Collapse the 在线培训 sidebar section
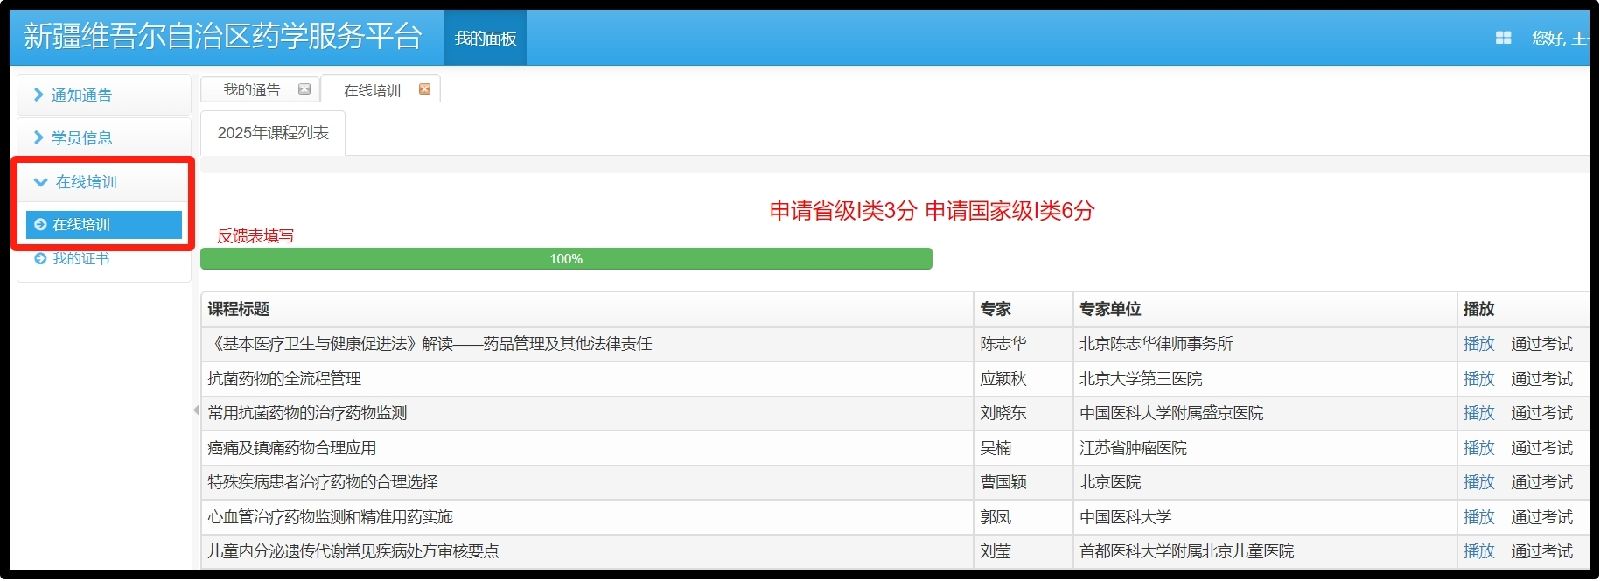The height and width of the screenshot is (581, 1600). (85, 181)
